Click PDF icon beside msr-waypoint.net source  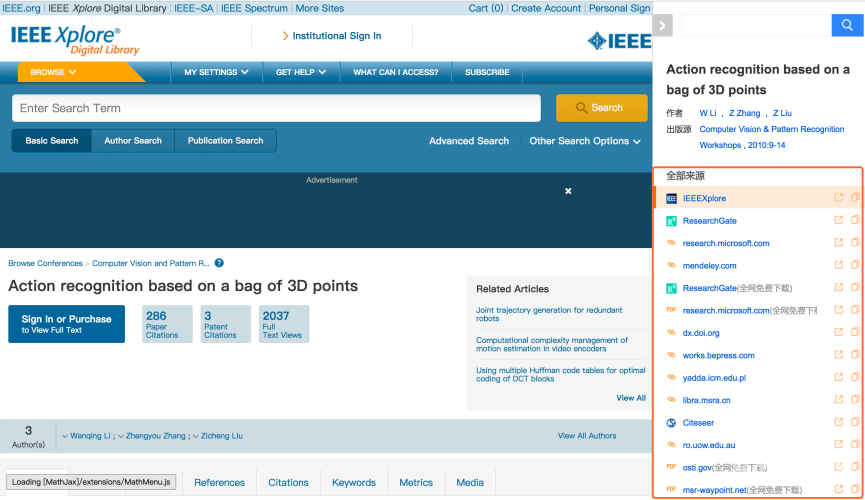[x=671, y=489]
